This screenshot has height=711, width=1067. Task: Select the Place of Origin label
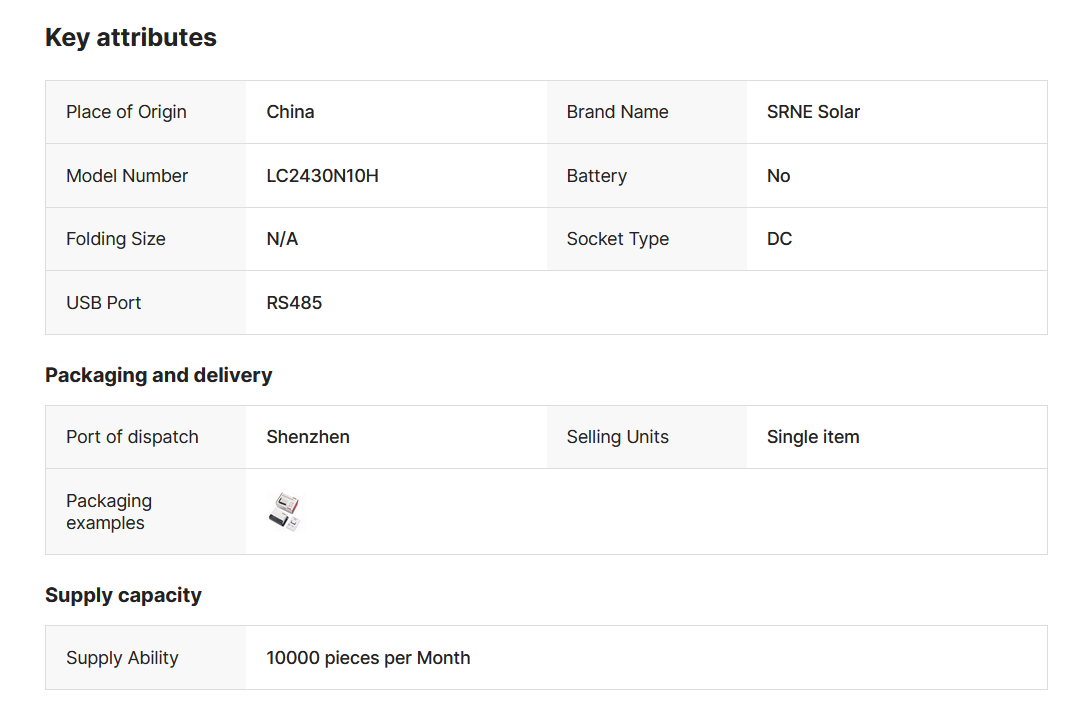pyautogui.click(x=126, y=112)
